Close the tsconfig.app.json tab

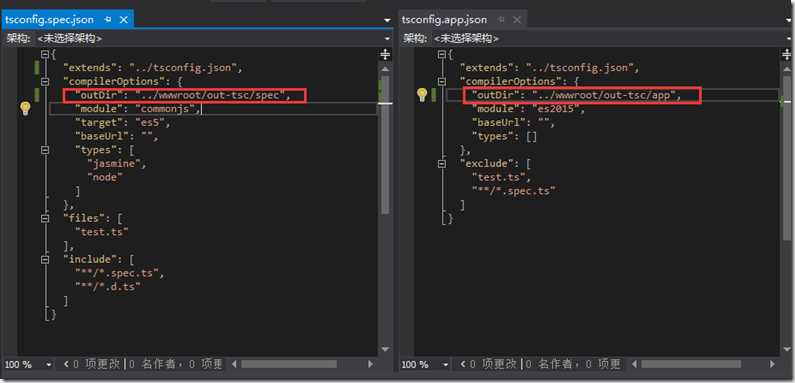(517, 19)
